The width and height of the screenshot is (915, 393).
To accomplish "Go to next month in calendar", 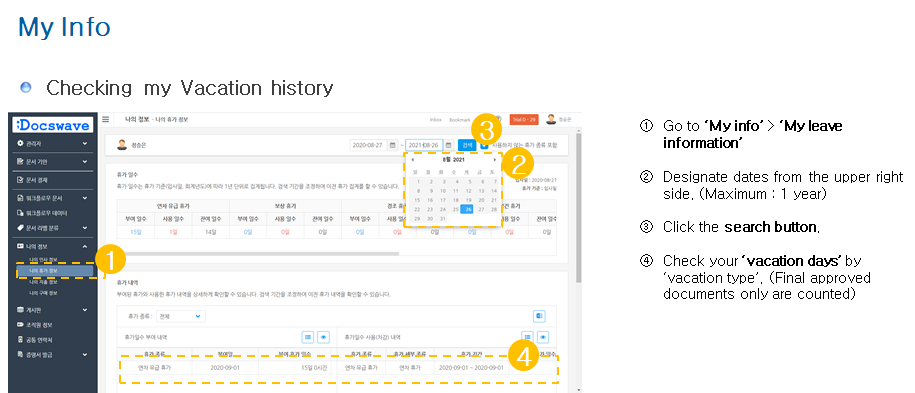I will [x=495, y=159].
